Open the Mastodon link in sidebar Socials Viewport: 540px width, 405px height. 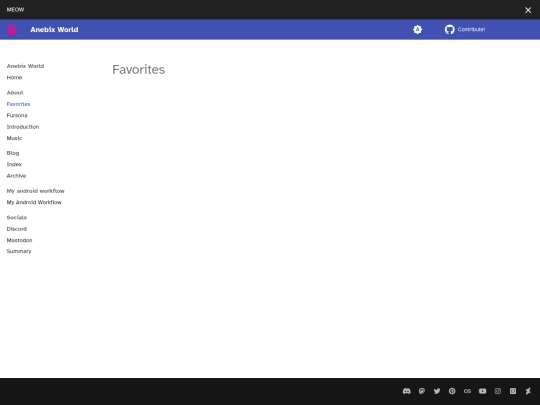19,240
